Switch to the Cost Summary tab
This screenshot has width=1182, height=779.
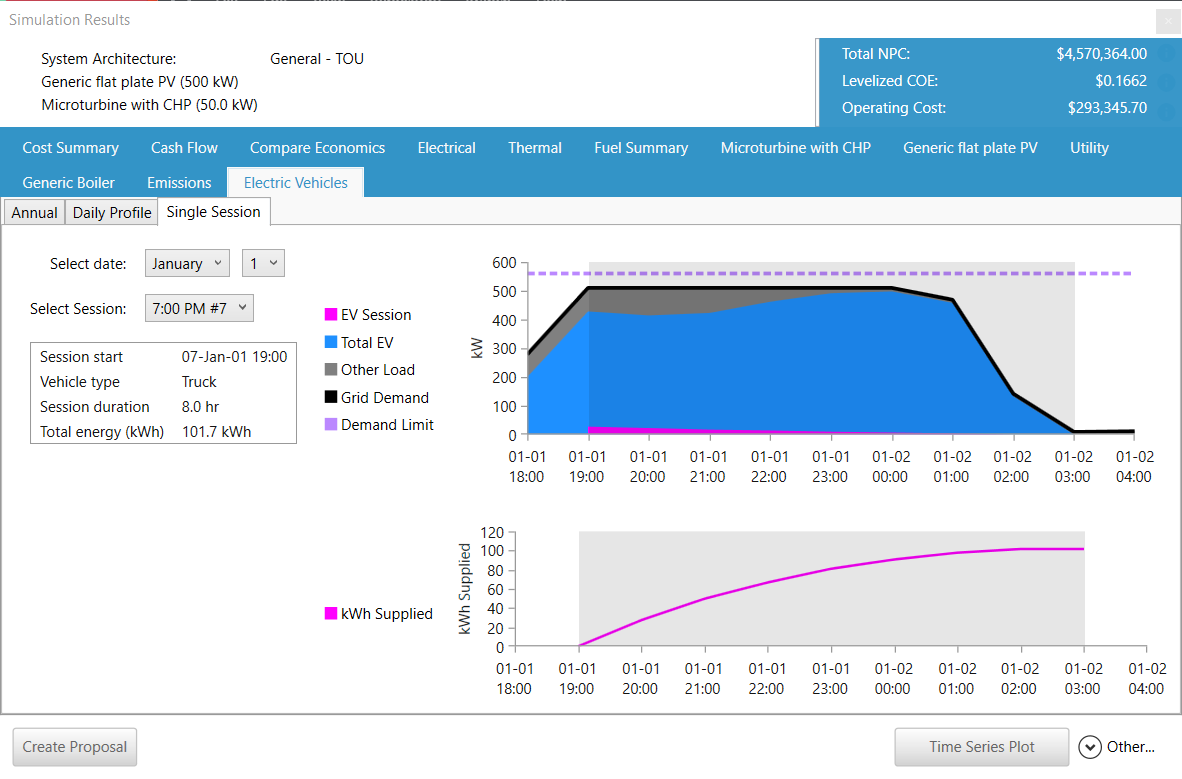click(x=70, y=147)
